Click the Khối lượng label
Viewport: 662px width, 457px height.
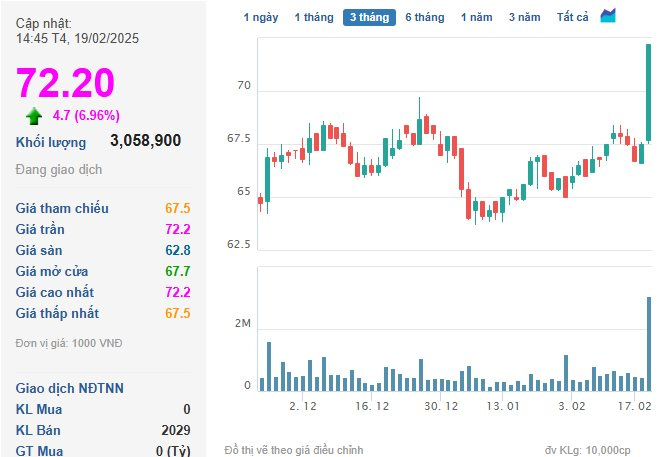(x=51, y=143)
